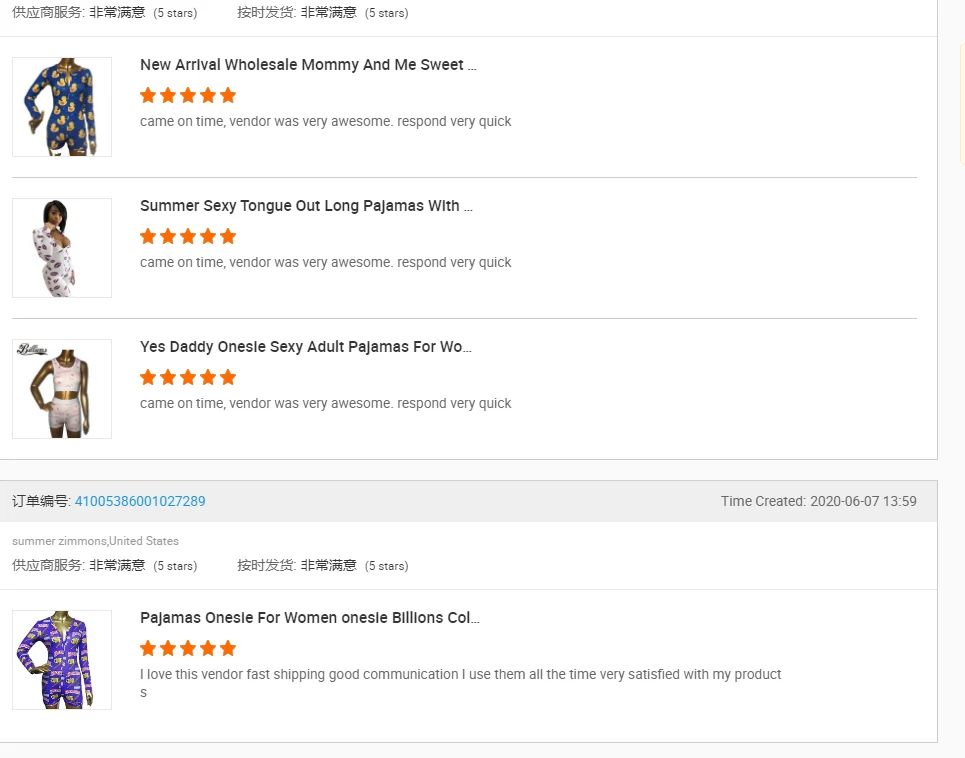Click the white lips-print pajamas thumbnail
The image size is (965, 758).
62,248
